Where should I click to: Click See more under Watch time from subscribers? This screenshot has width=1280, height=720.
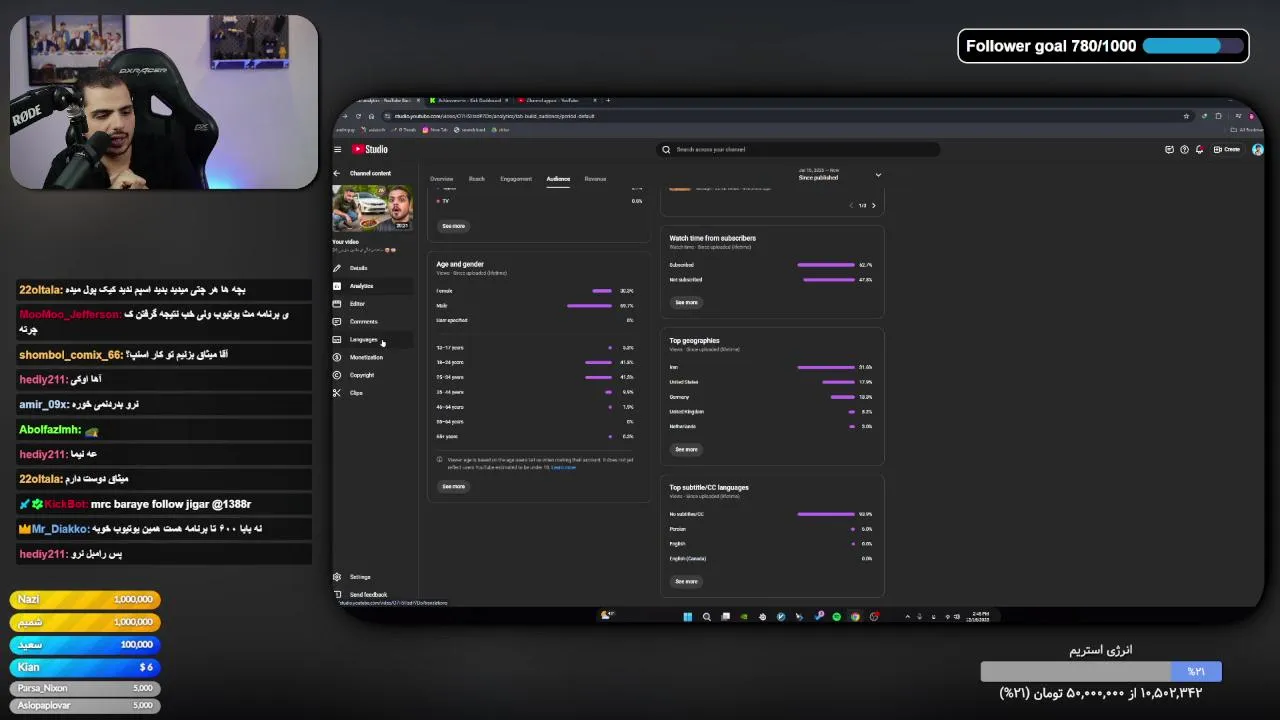(x=686, y=302)
